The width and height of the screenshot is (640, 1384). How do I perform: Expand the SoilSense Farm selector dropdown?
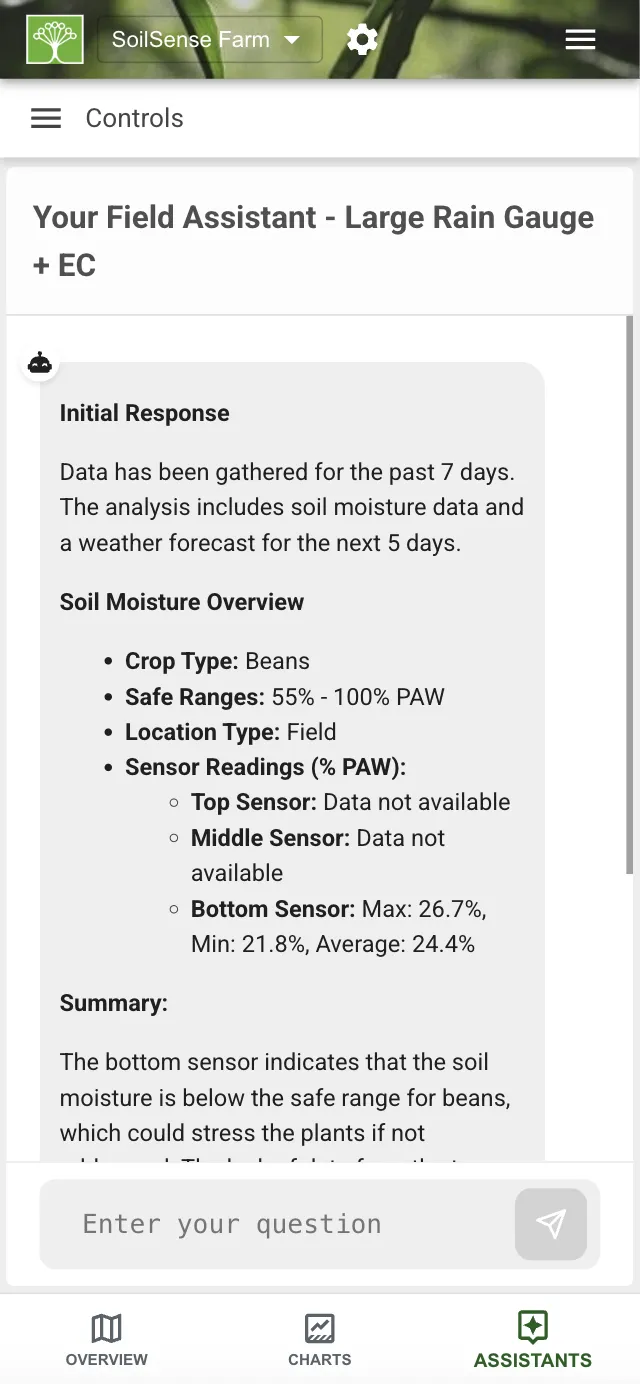[209, 39]
